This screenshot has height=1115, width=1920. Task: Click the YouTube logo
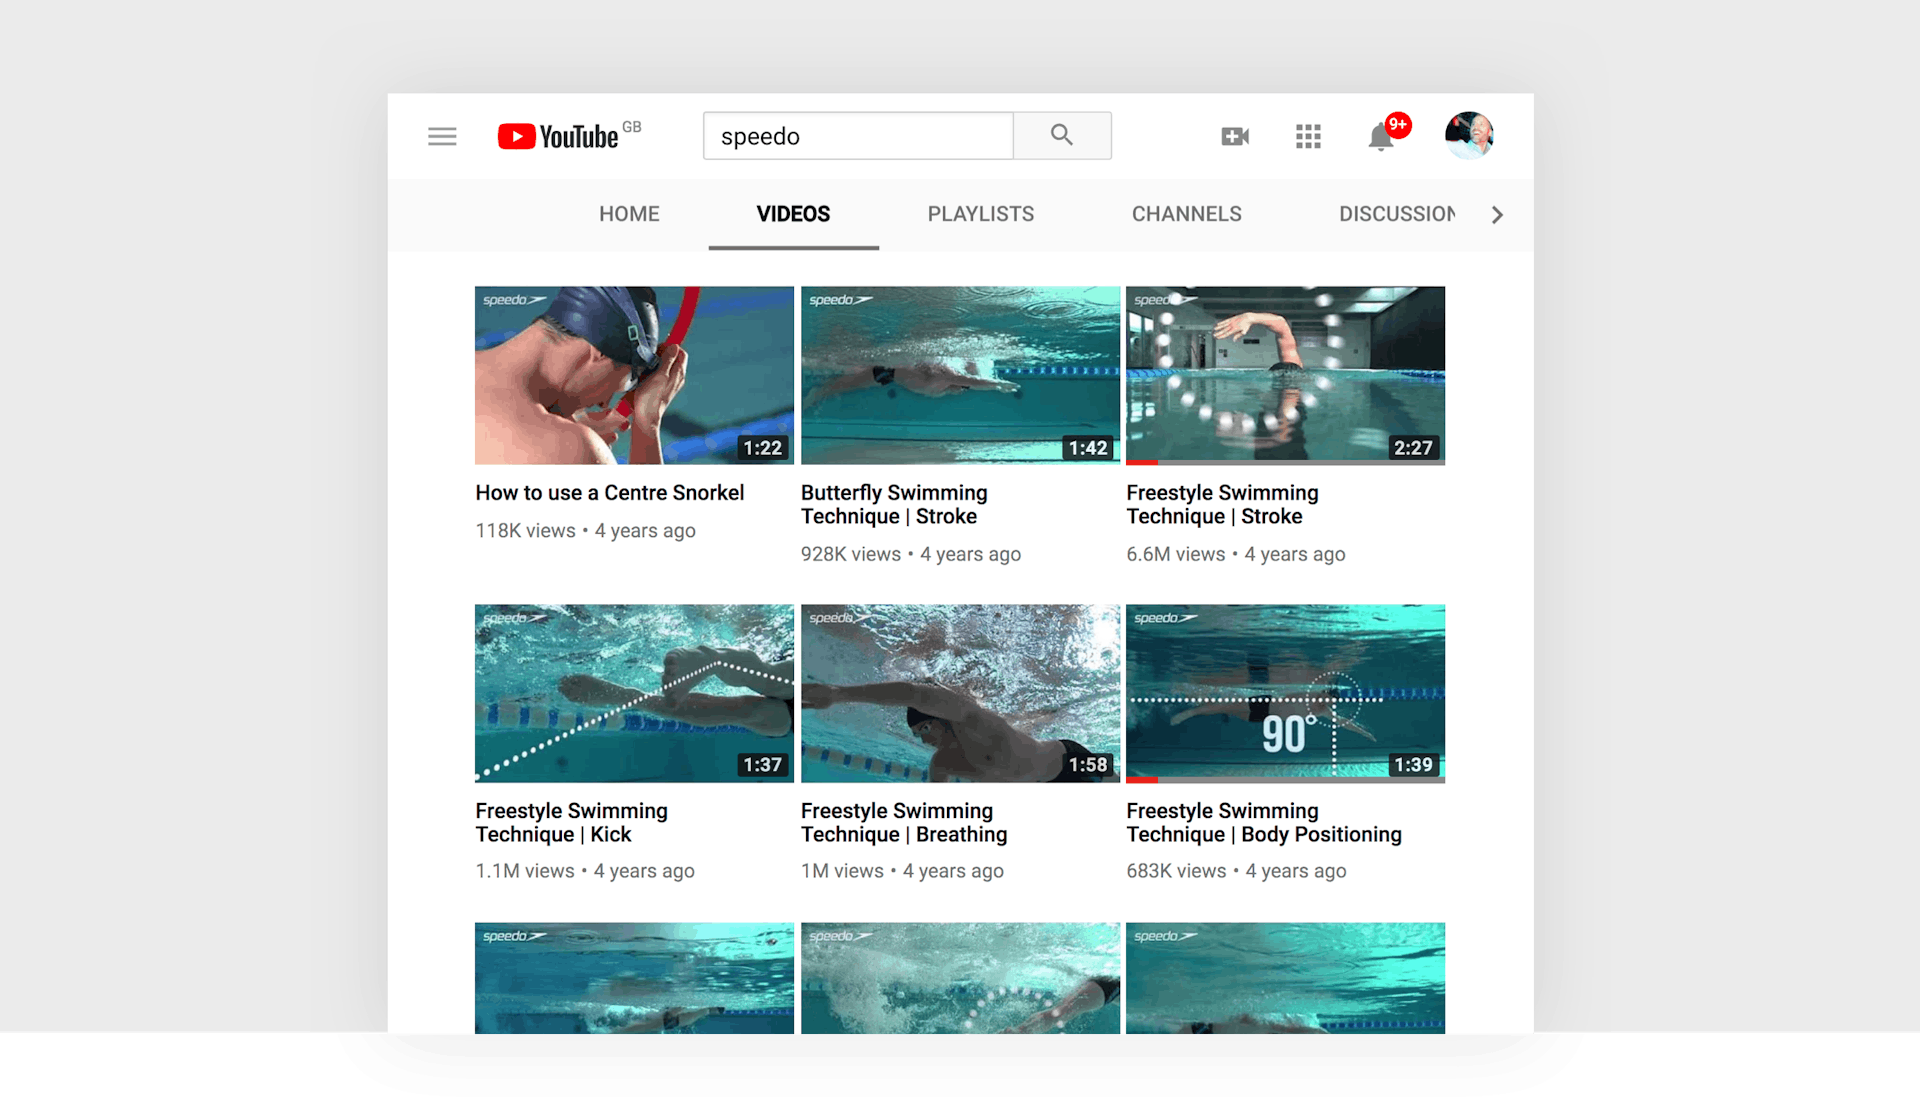(x=558, y=136)
